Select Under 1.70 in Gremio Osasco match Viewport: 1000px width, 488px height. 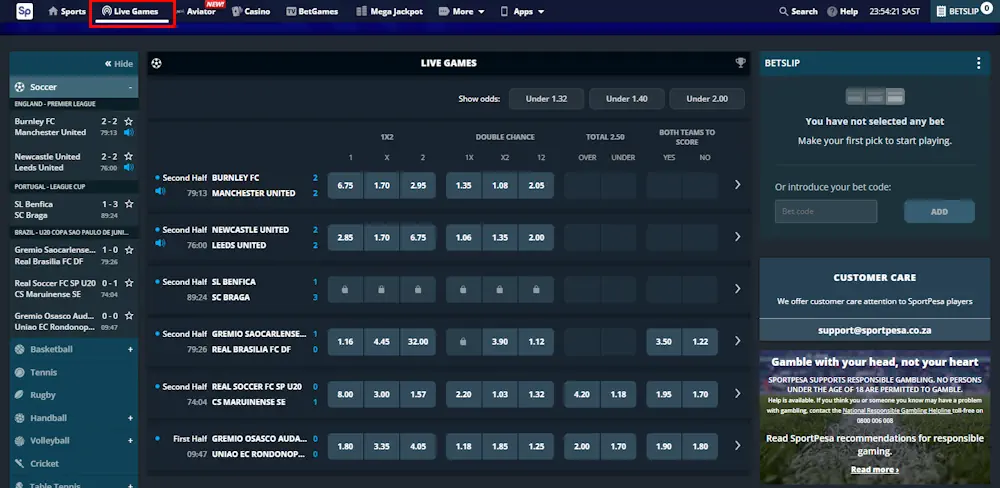point(618,447)
